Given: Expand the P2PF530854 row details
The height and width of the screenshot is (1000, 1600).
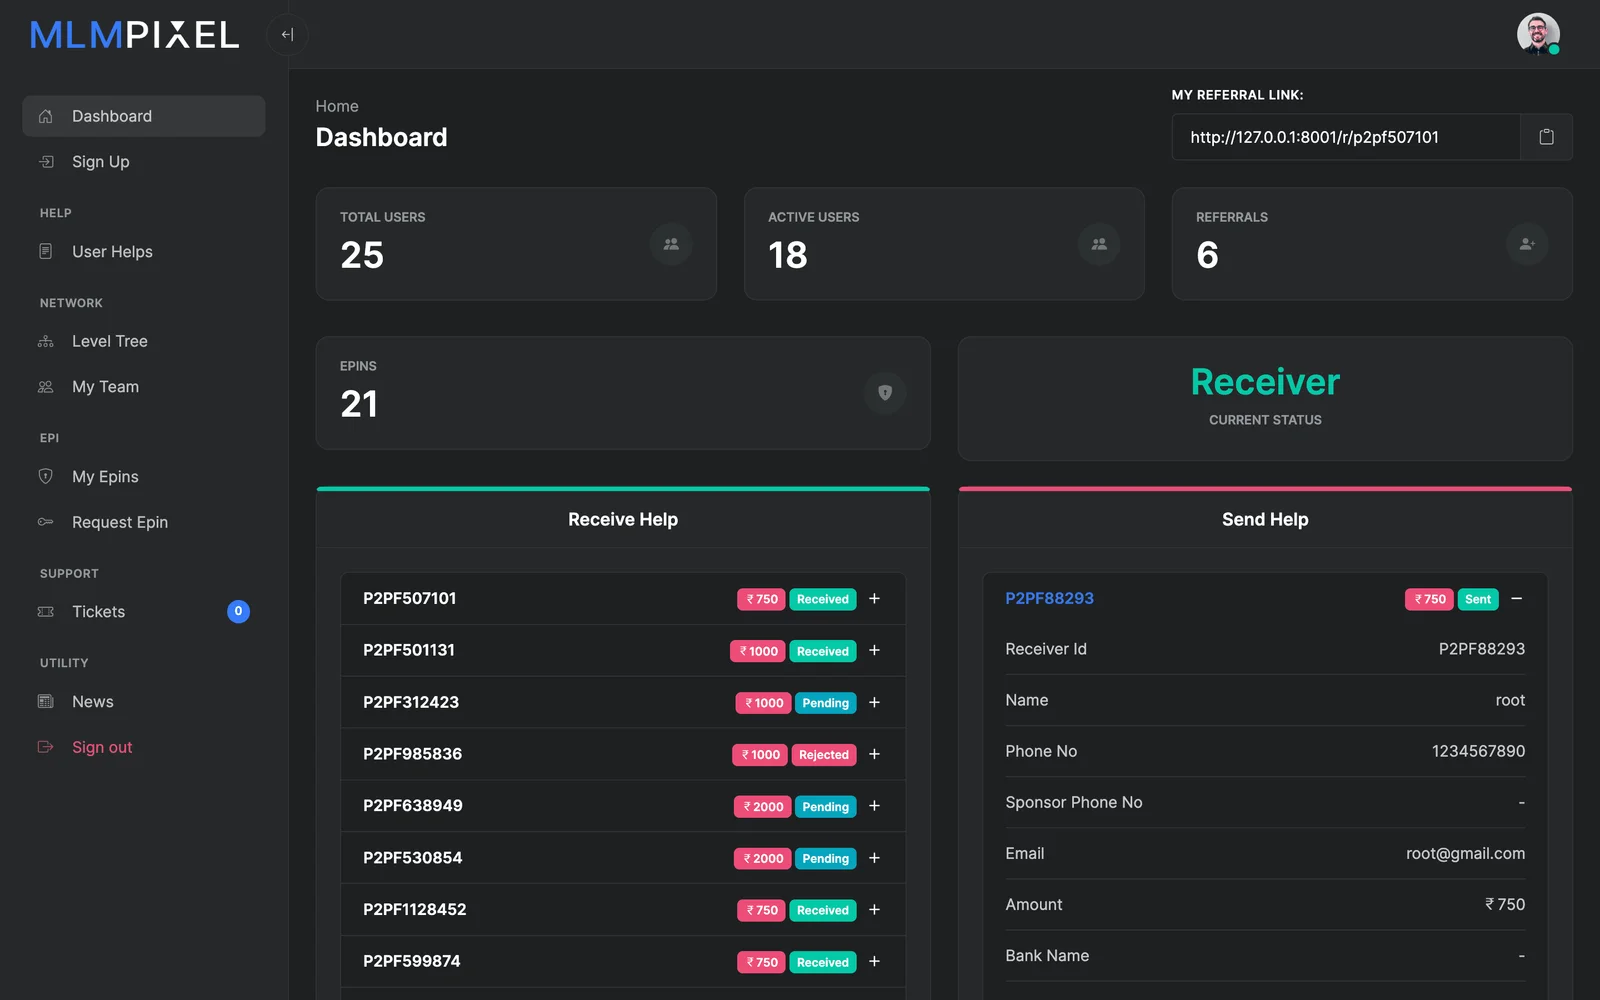Looking at the screenshot, I should pyautogui.click(x=874, y=857).
